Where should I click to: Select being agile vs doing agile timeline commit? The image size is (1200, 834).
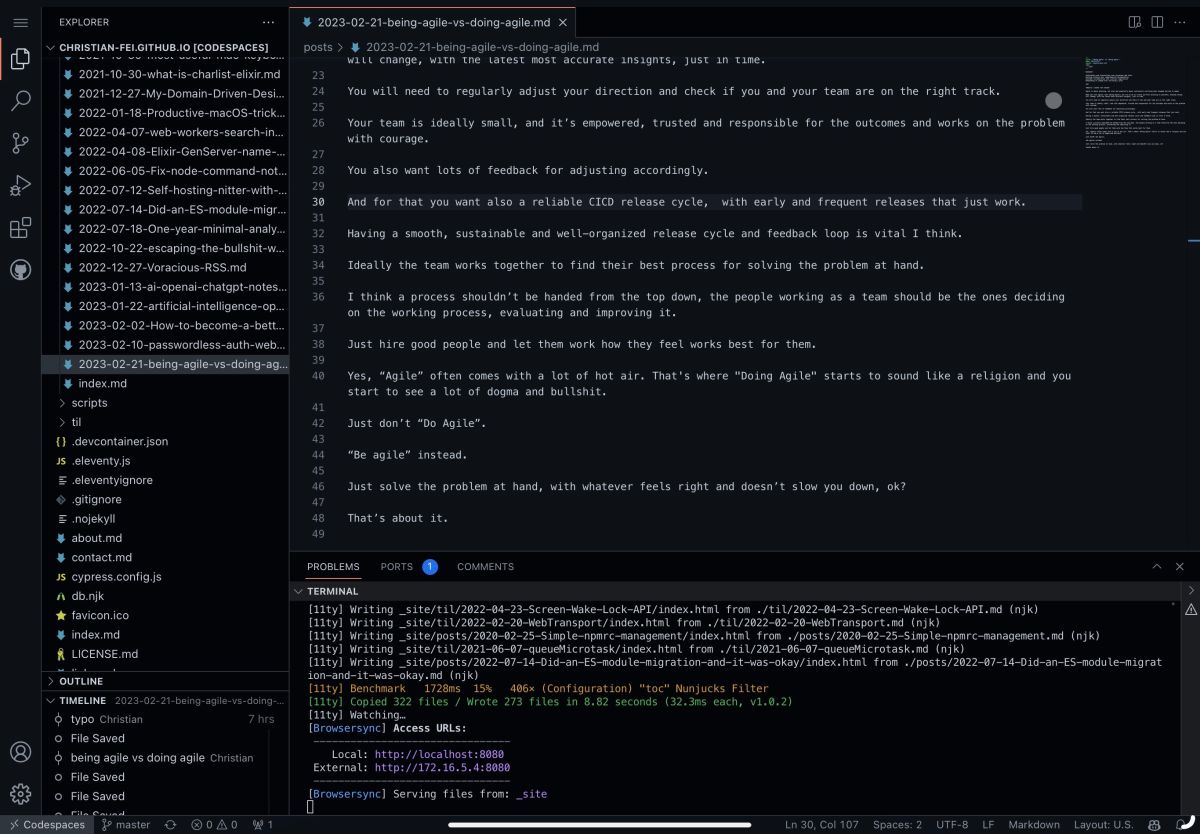pos(165,758)
